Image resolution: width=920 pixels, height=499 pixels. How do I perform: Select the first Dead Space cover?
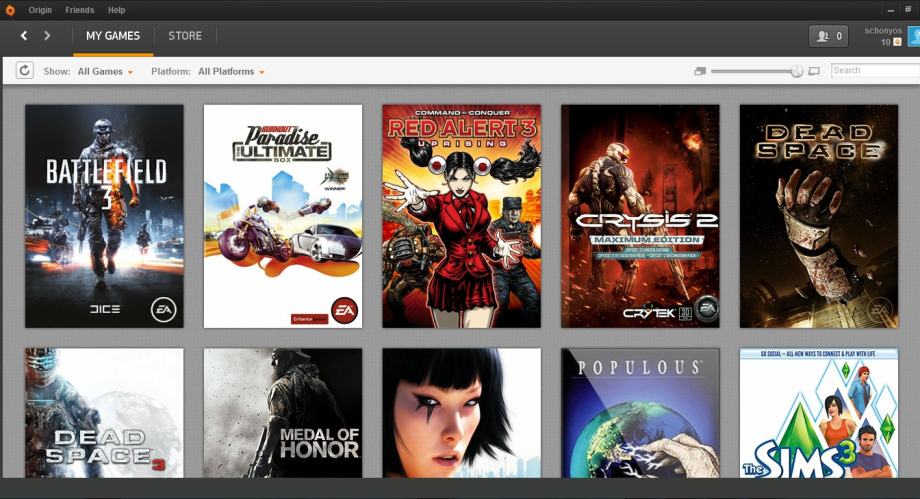click(x=818, y=216)
